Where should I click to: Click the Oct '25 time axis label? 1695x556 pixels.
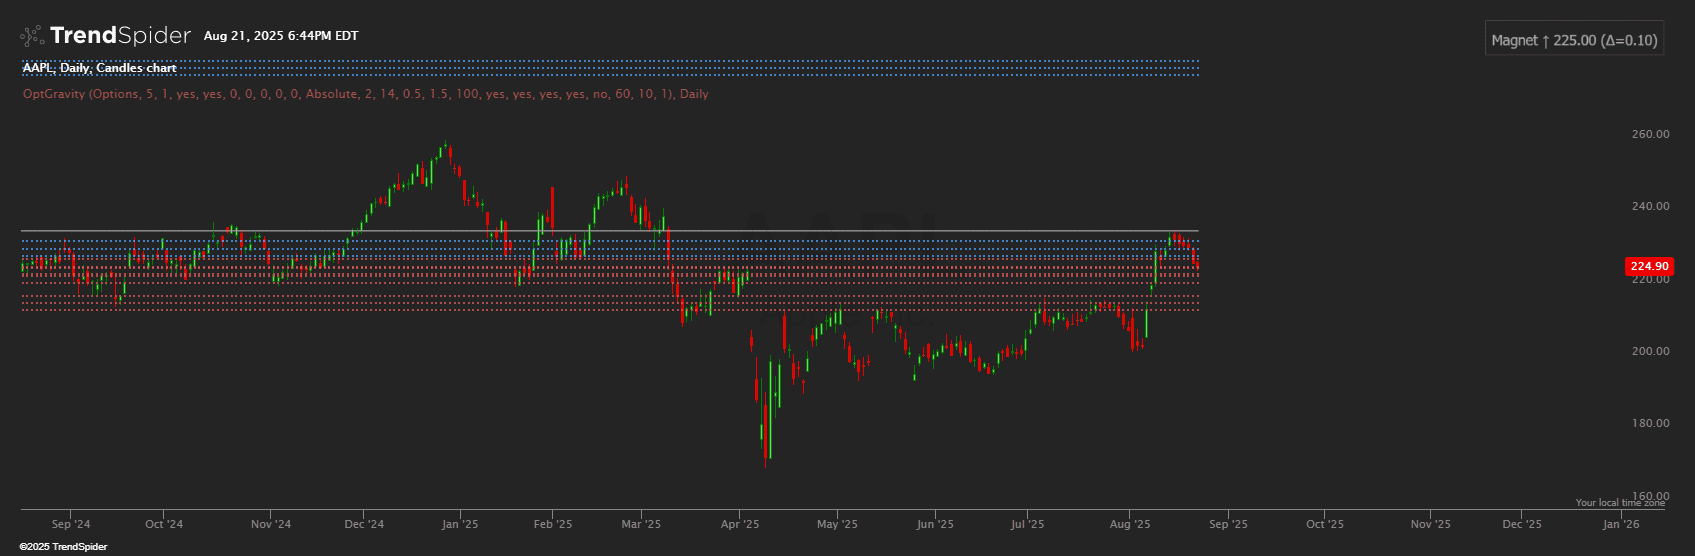point(1325,524)
